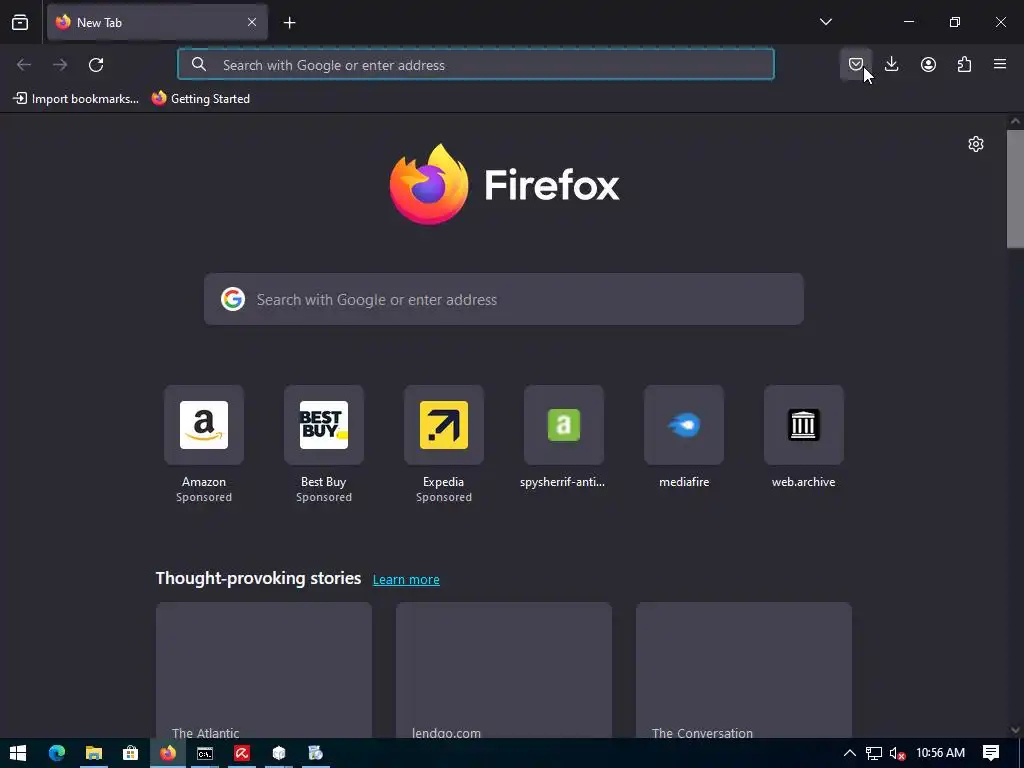Click Firefox icon in taskbar

pyautogui.click(x=168, y=753)
